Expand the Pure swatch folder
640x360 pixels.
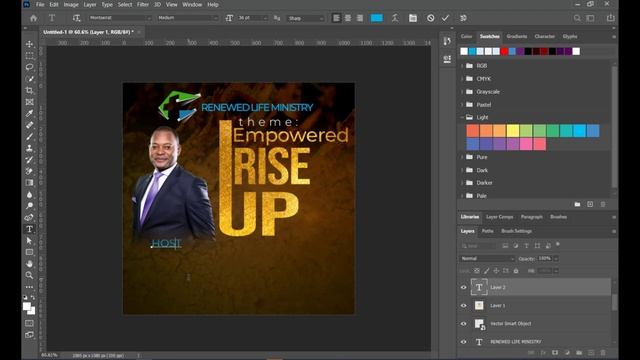point(462,157)
